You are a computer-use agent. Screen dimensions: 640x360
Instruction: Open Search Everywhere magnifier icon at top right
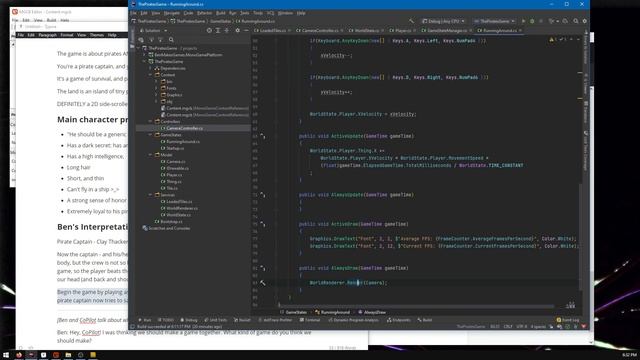576,21
